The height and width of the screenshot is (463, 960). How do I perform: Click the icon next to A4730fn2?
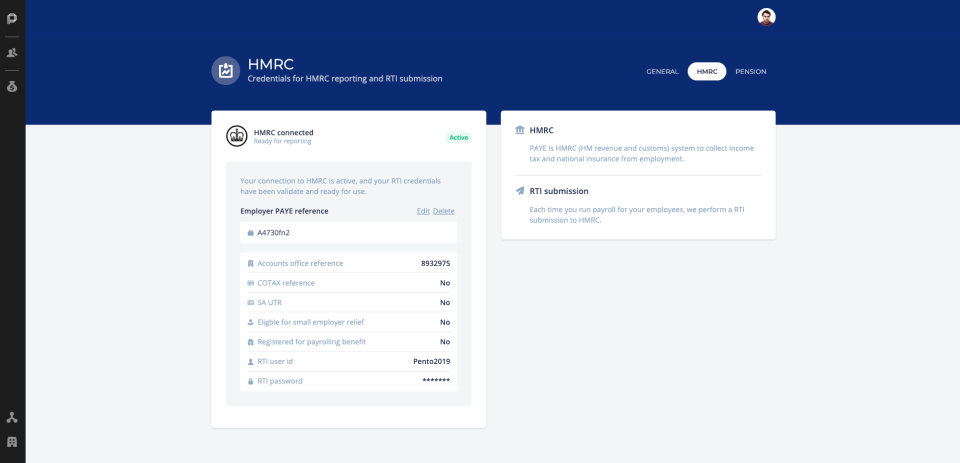[x=250, y=233]
